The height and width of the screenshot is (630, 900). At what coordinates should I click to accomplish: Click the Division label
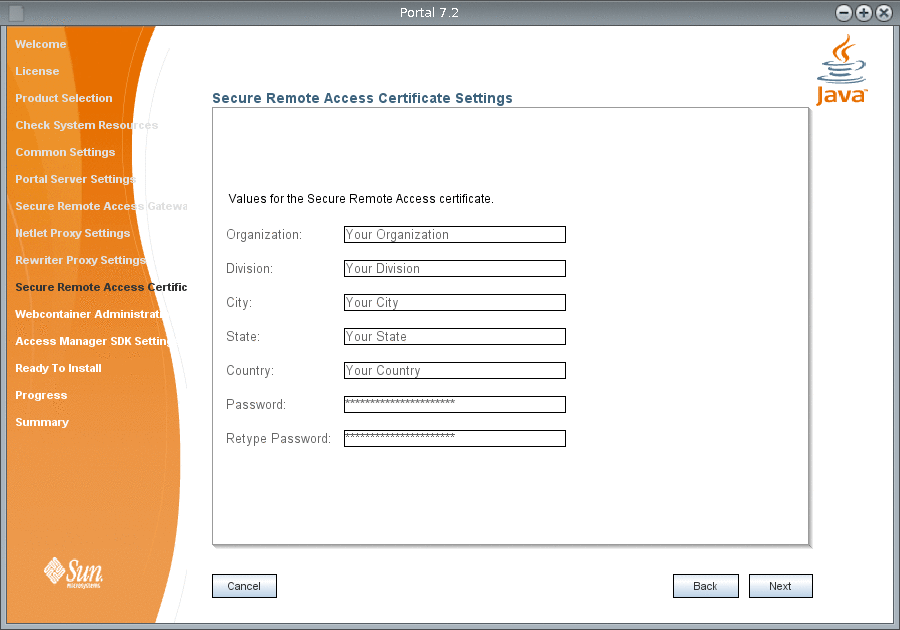[250, 269]
